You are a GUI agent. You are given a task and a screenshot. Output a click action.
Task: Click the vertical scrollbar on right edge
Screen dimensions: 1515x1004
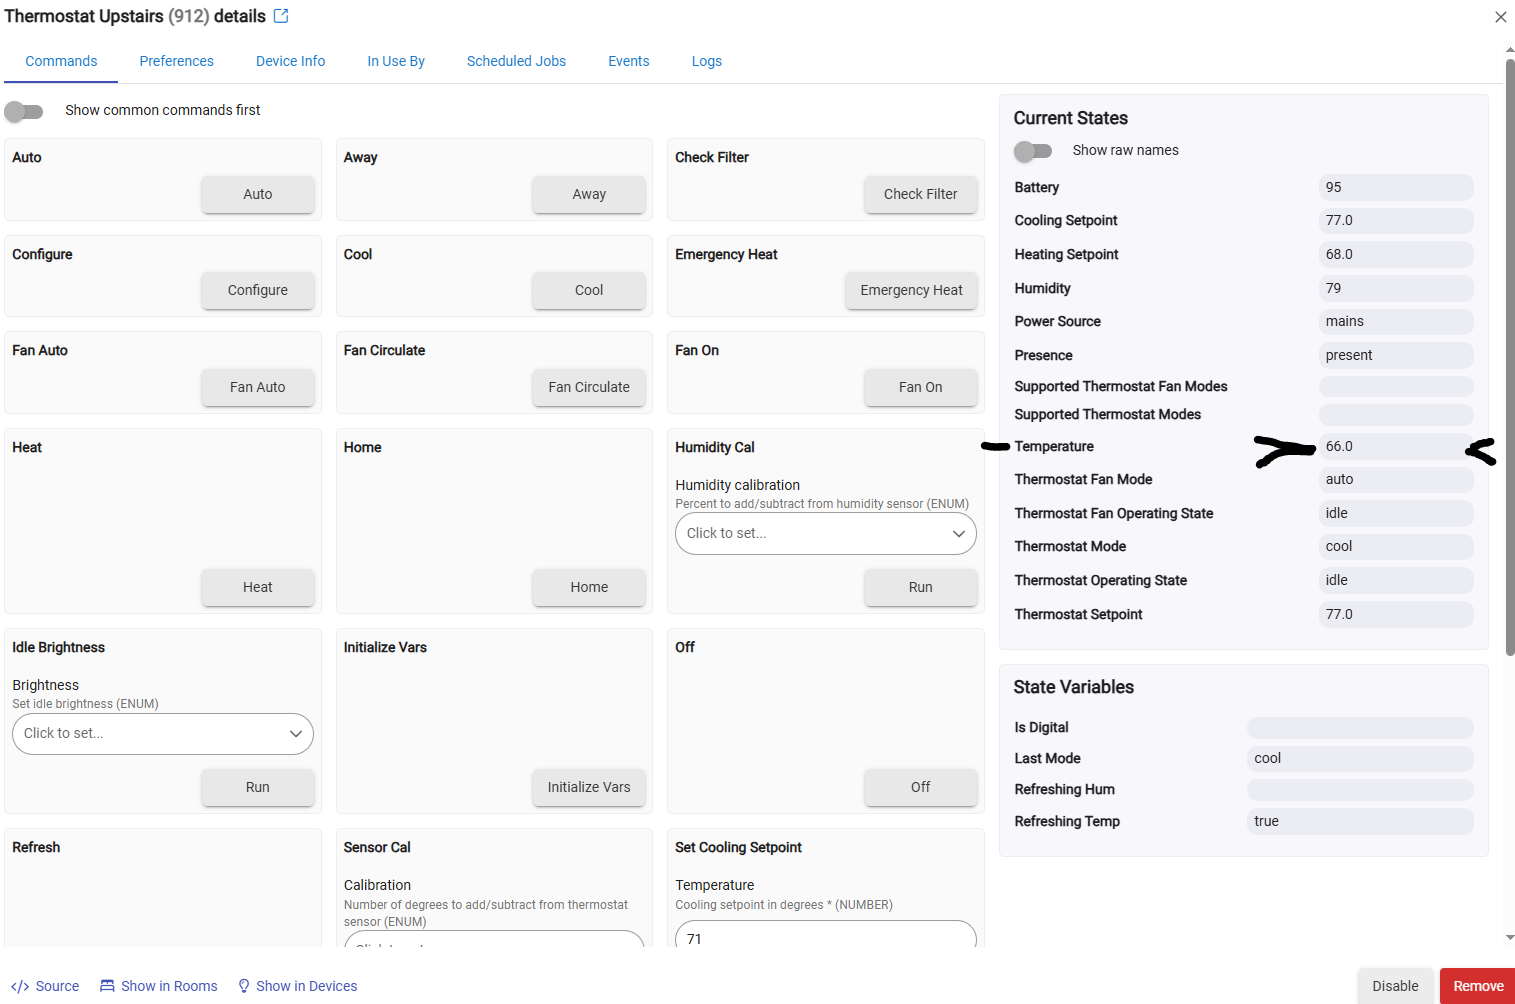(x=1510, y=350)
